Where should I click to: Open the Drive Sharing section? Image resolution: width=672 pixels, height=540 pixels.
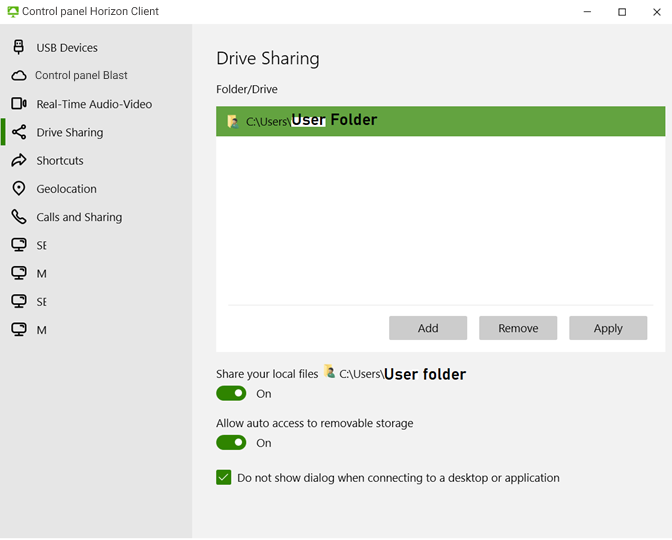(69, 132)
